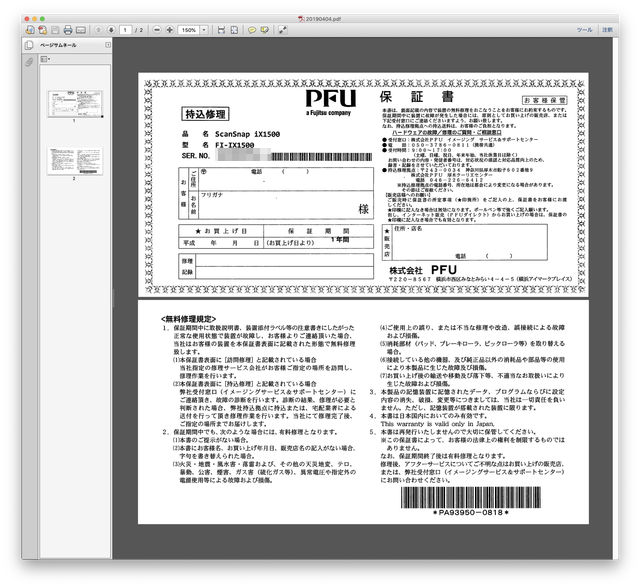Click the 150% zoom level field

coord(189,30)
